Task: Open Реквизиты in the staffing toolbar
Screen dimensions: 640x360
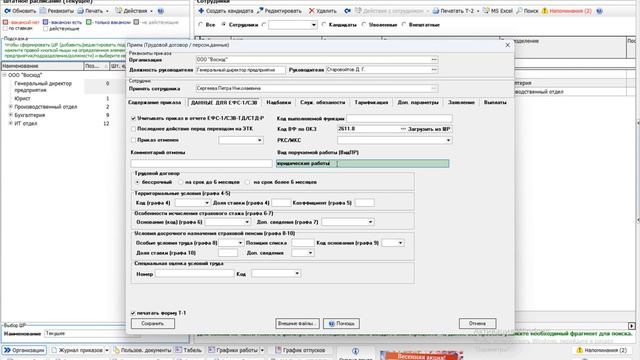Action: pyautogui.click(x=56, y=11)
